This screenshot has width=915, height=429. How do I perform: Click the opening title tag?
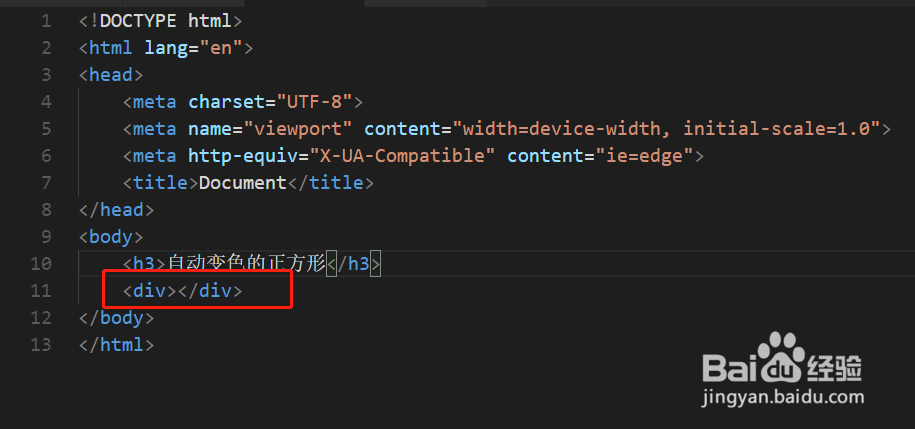coord(160,183)
